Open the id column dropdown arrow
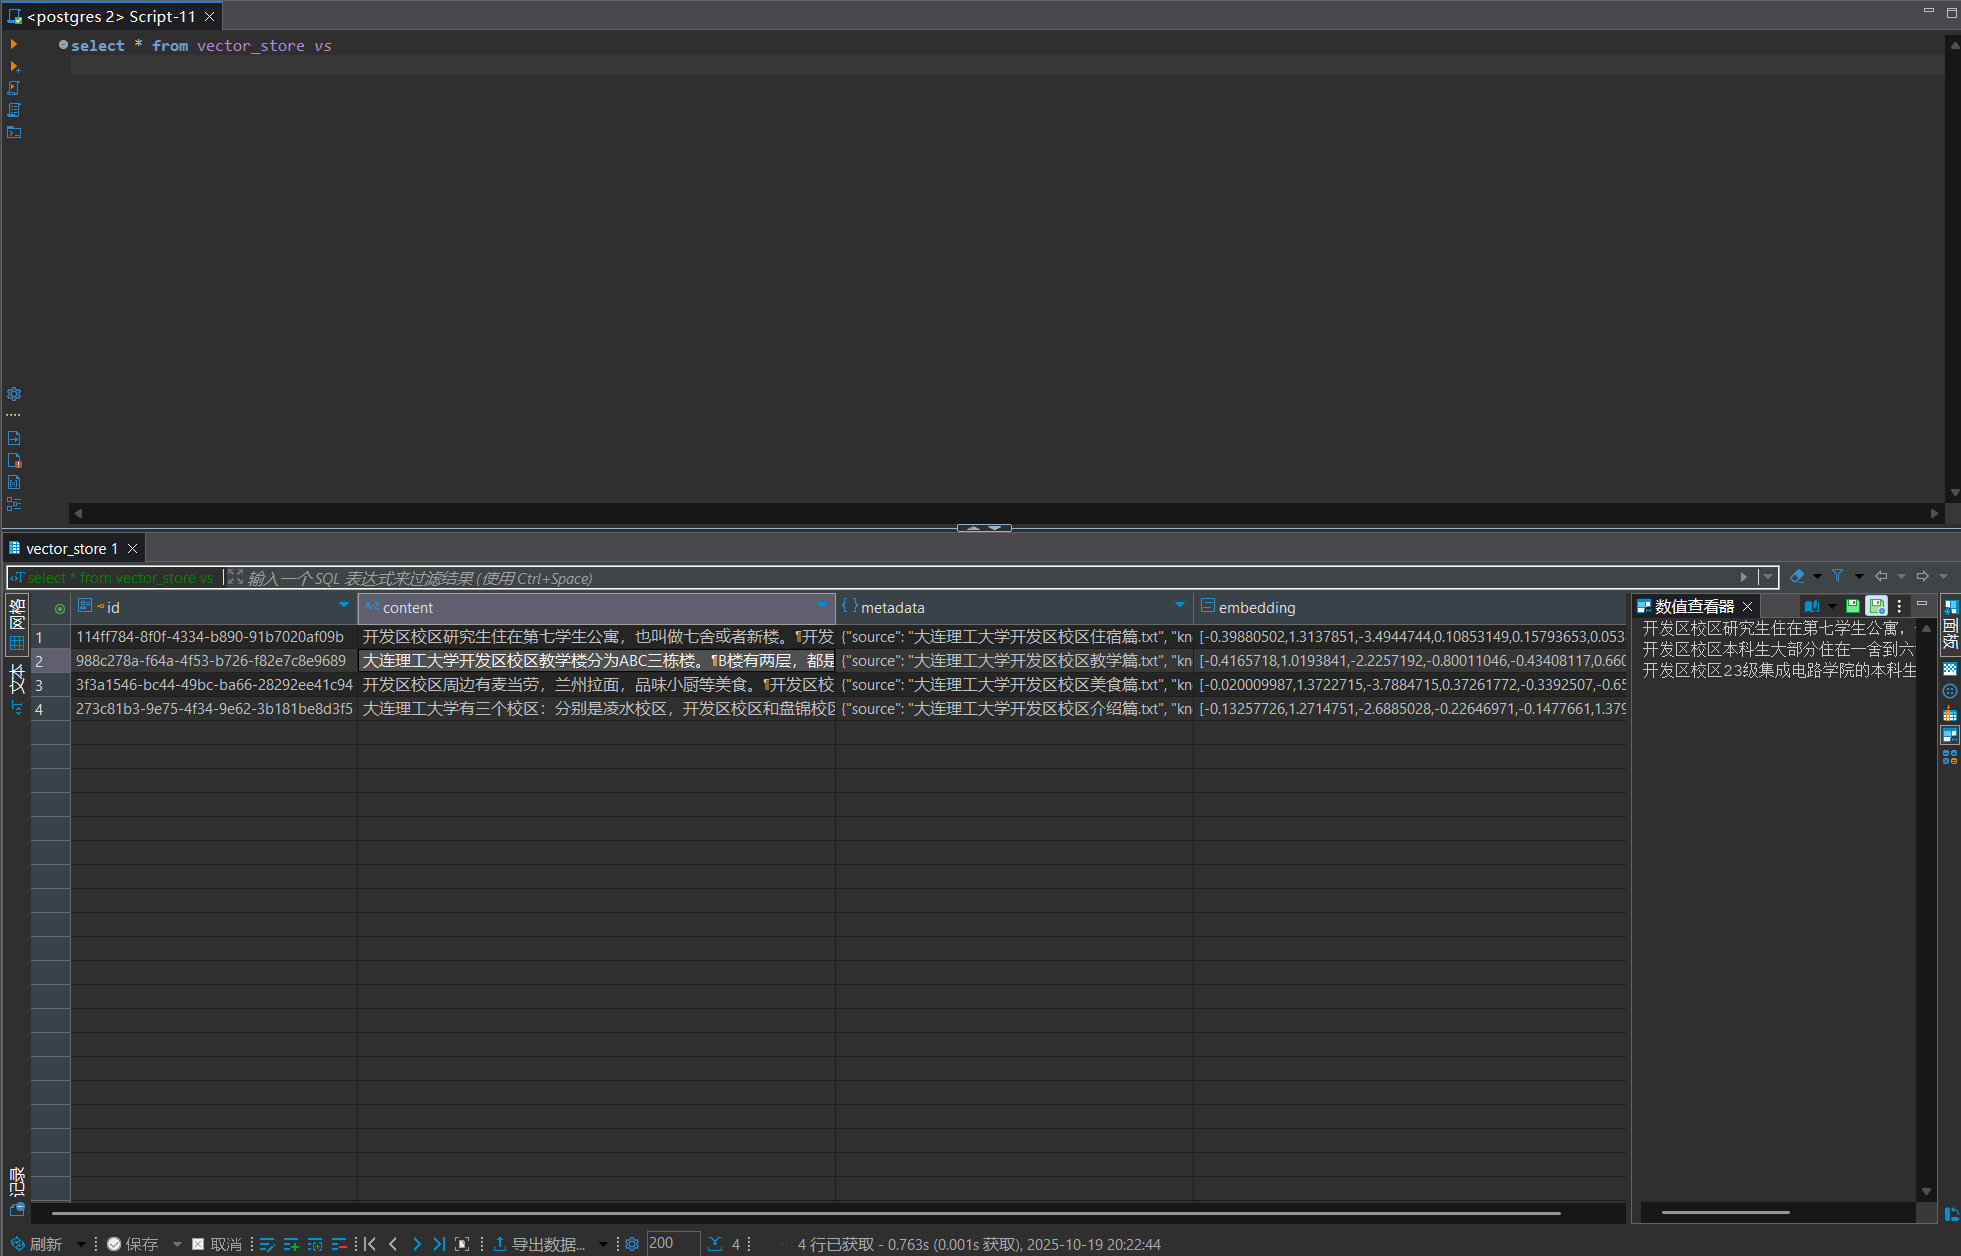The image size is (1961, 1256). tap(344, 605)
